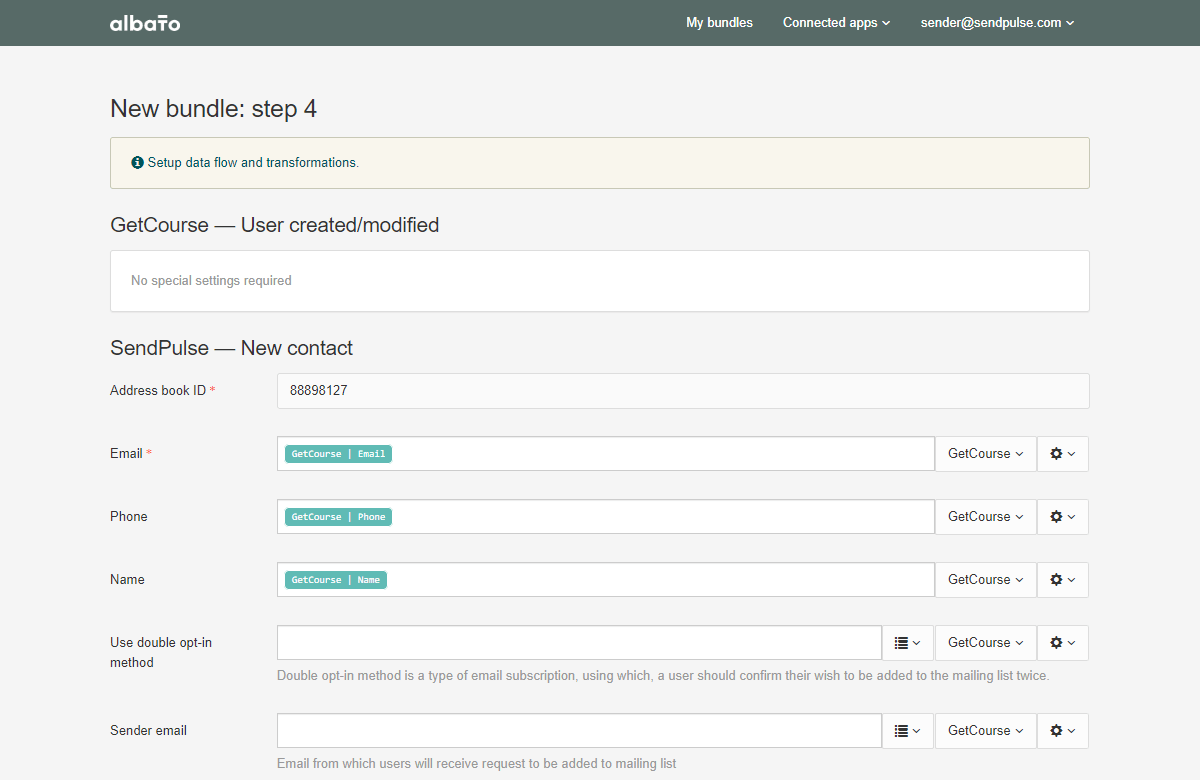This screenshot has height=780, width=1200.
Task: Click into the Email input field
Action: [x=606, y=454]
